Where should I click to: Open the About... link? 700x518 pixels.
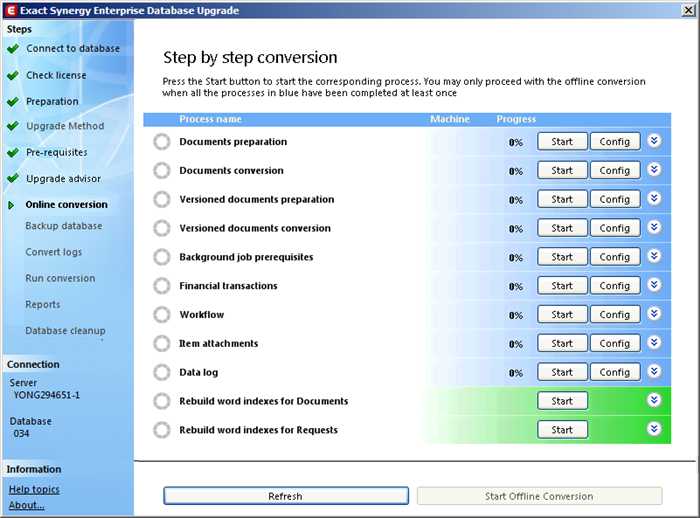pos(26,505)
